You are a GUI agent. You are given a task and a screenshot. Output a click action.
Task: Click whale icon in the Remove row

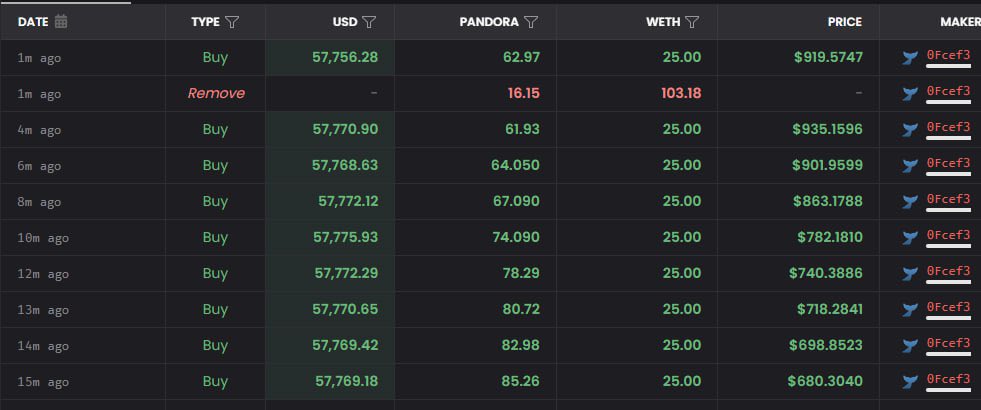(x=910, y=94)
